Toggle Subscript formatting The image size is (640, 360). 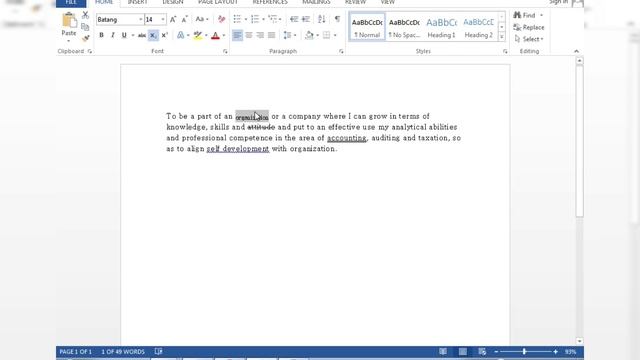click(x=153, y=36)
